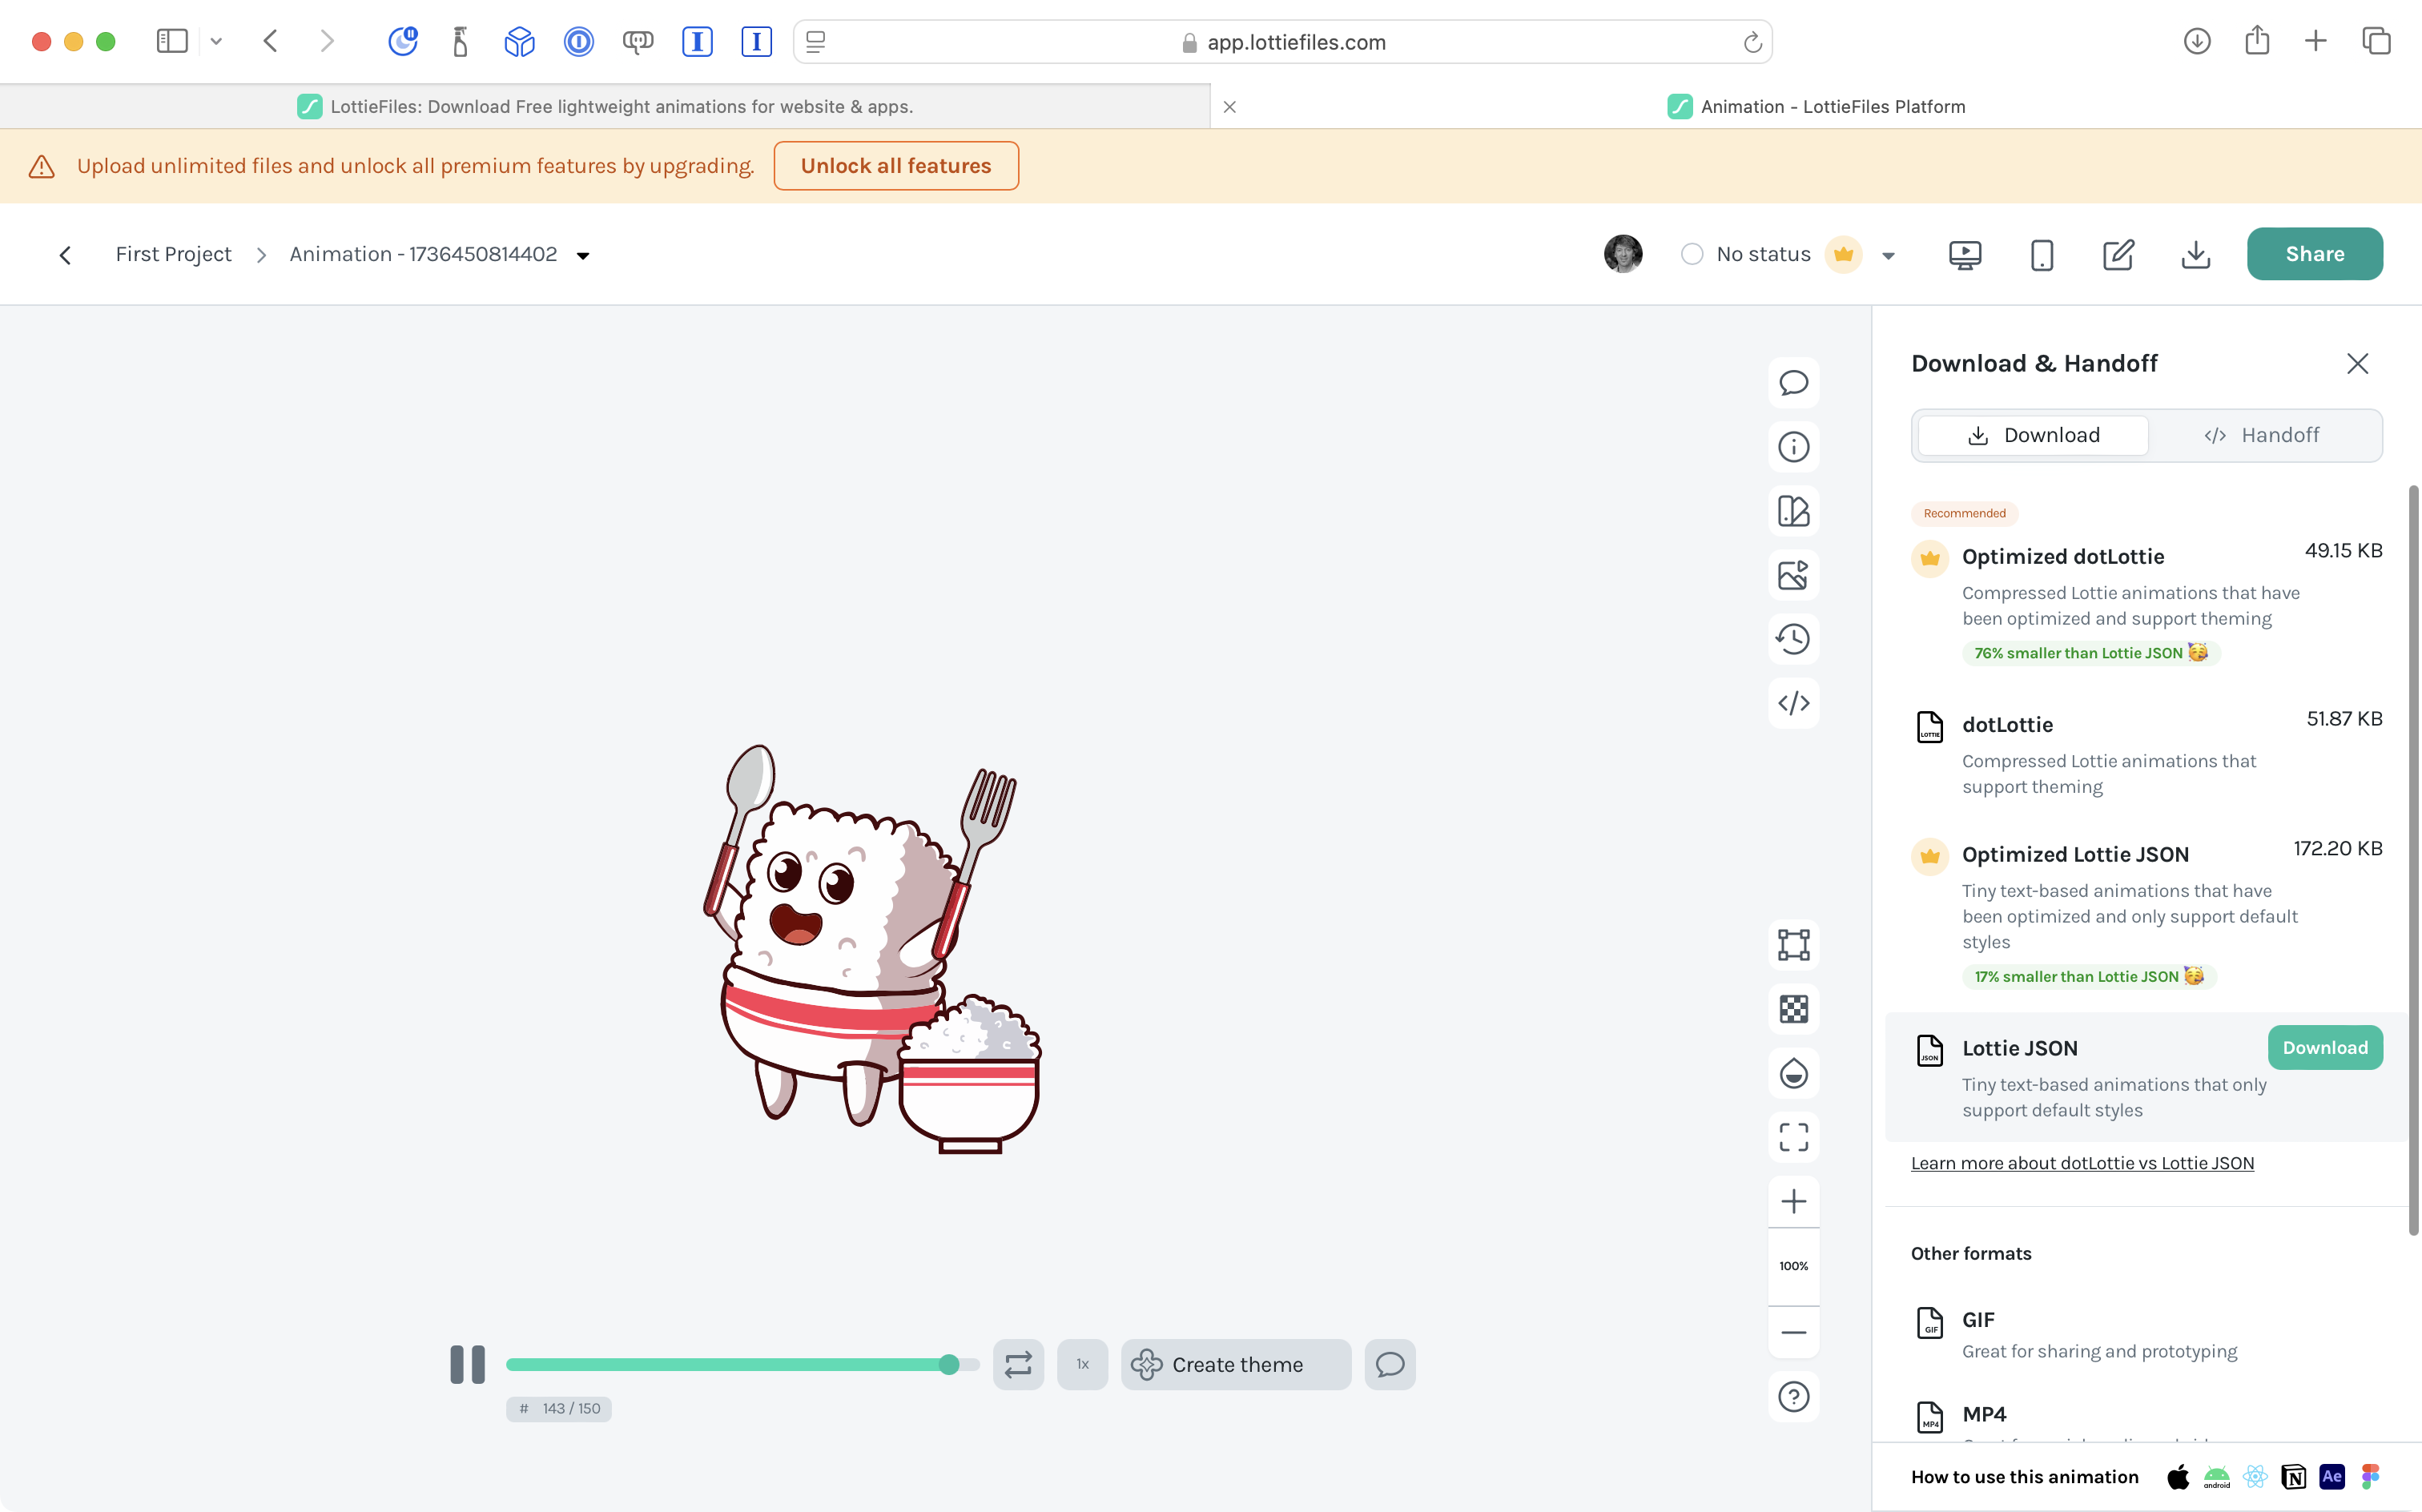Image resolution: width=2422 pixels, height=1512 pixels.
Task: Expand the animation name dropdown arrow
Action: tap(583, 256)
